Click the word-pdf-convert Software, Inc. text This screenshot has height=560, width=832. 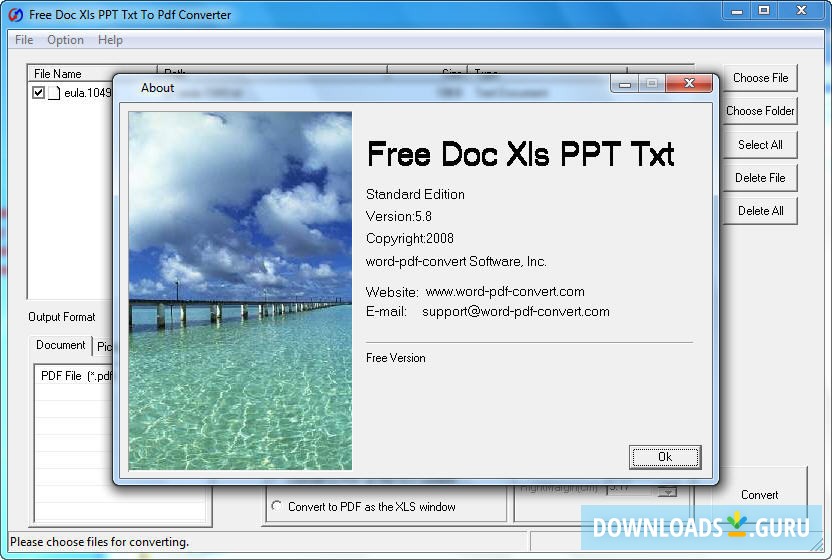click(456, 261)
